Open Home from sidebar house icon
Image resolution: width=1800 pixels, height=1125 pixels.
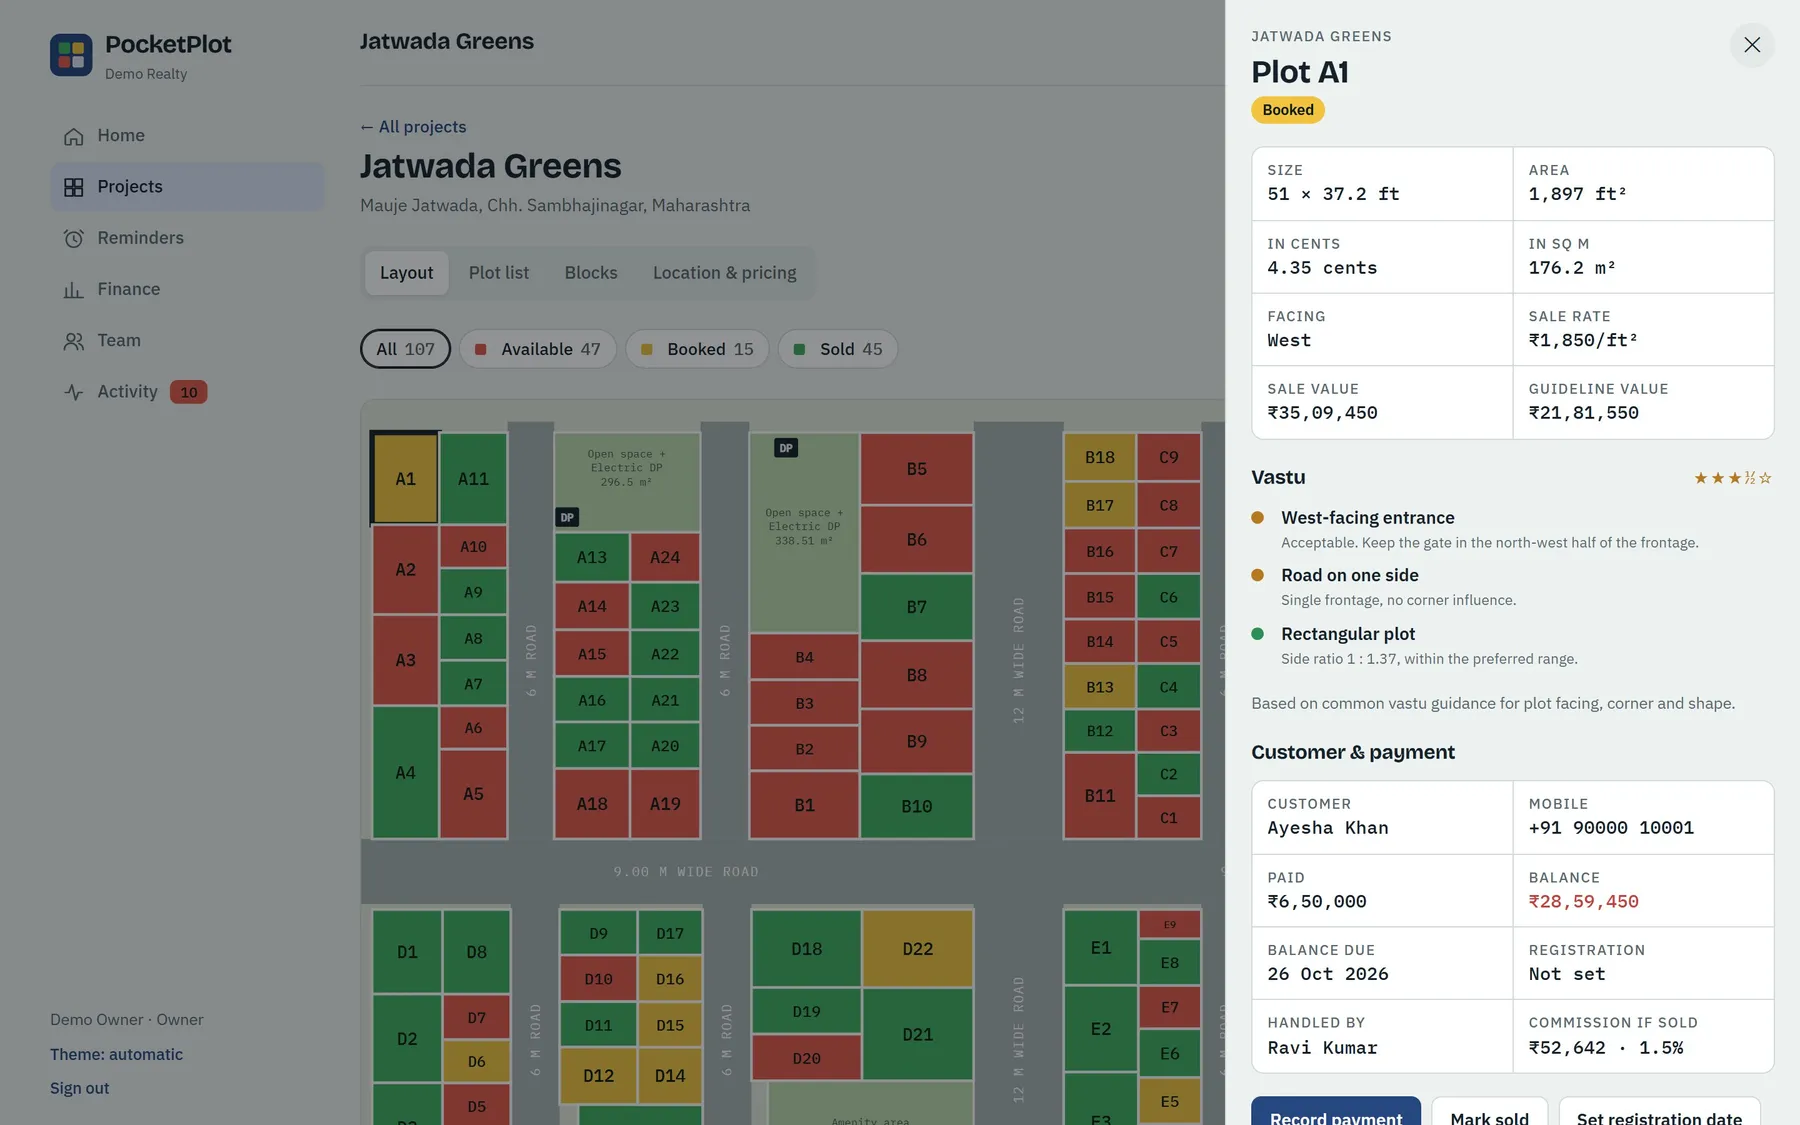73,136
